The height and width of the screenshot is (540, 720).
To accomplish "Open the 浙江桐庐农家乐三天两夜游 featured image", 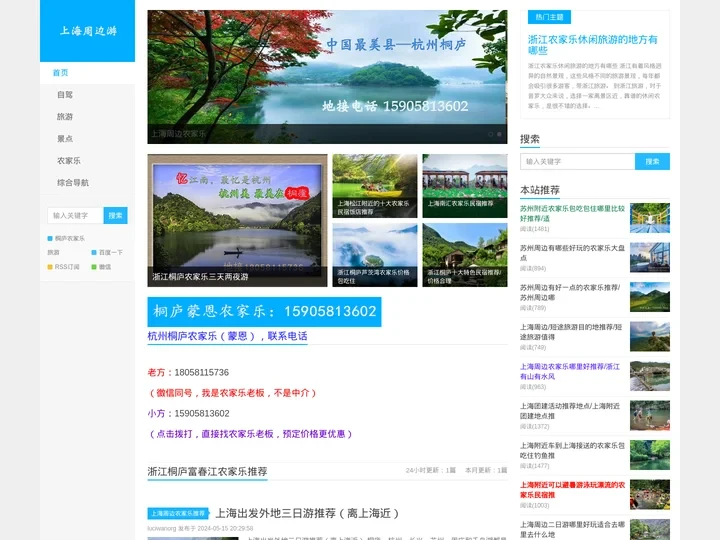I will (x=237, y=220).
